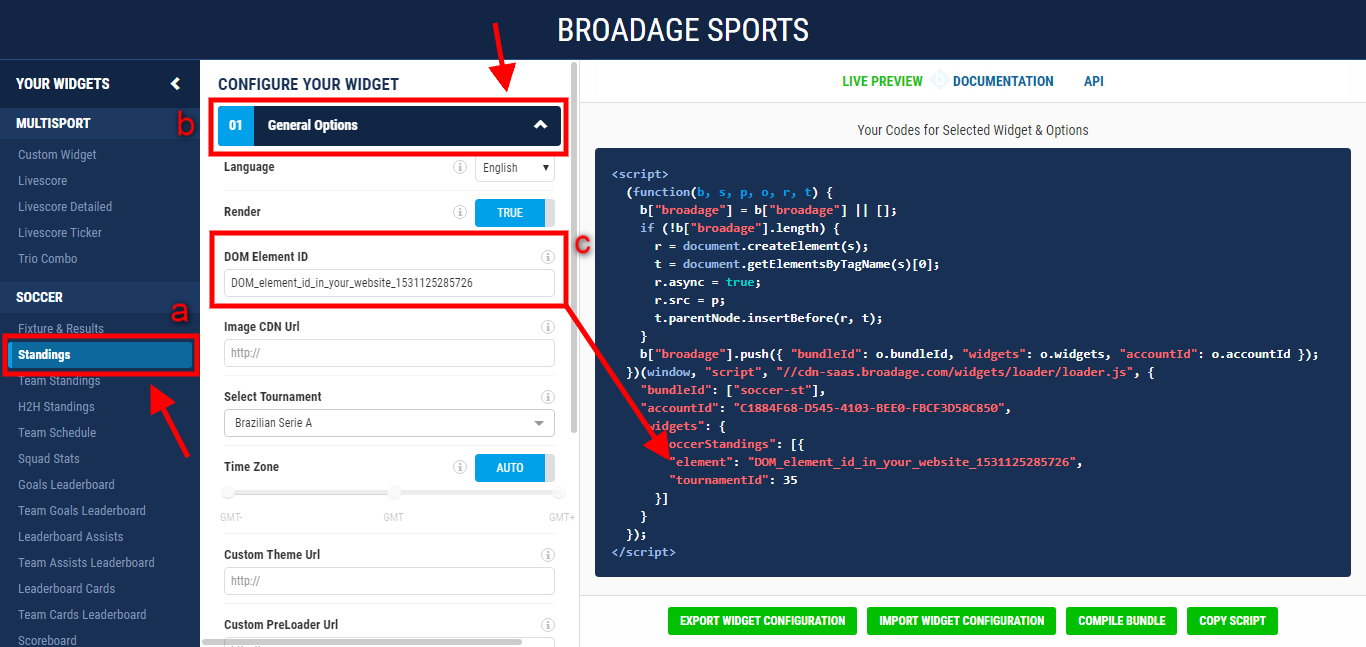This screenshot has width=1366, height=647.
Task: Click the Copy Script button
Action: (1232, 621)
